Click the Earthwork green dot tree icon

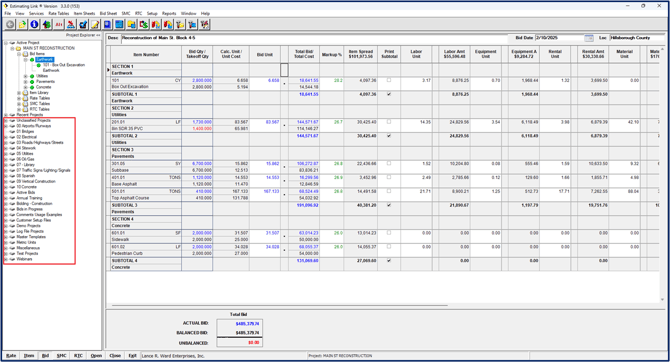[x=32, y=60]
